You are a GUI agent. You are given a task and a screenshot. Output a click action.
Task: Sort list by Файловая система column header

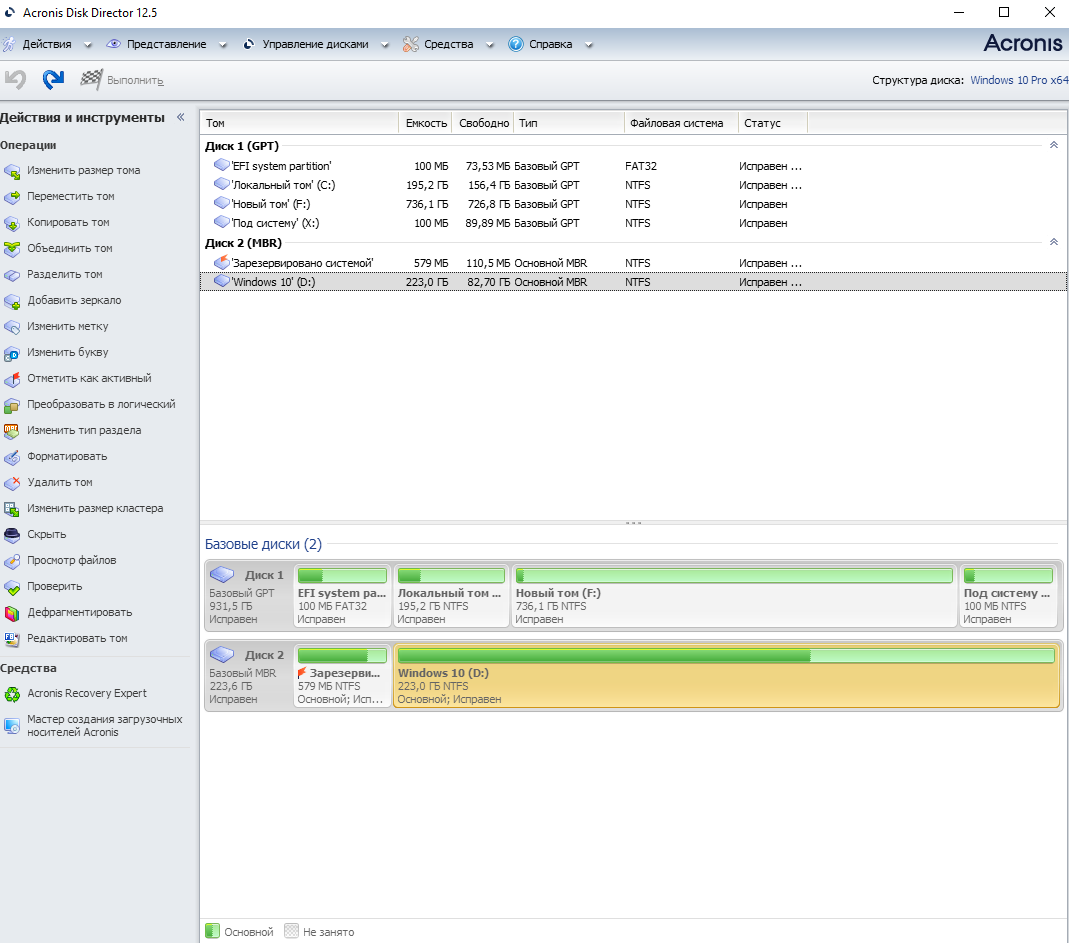[x=681, y=123]
